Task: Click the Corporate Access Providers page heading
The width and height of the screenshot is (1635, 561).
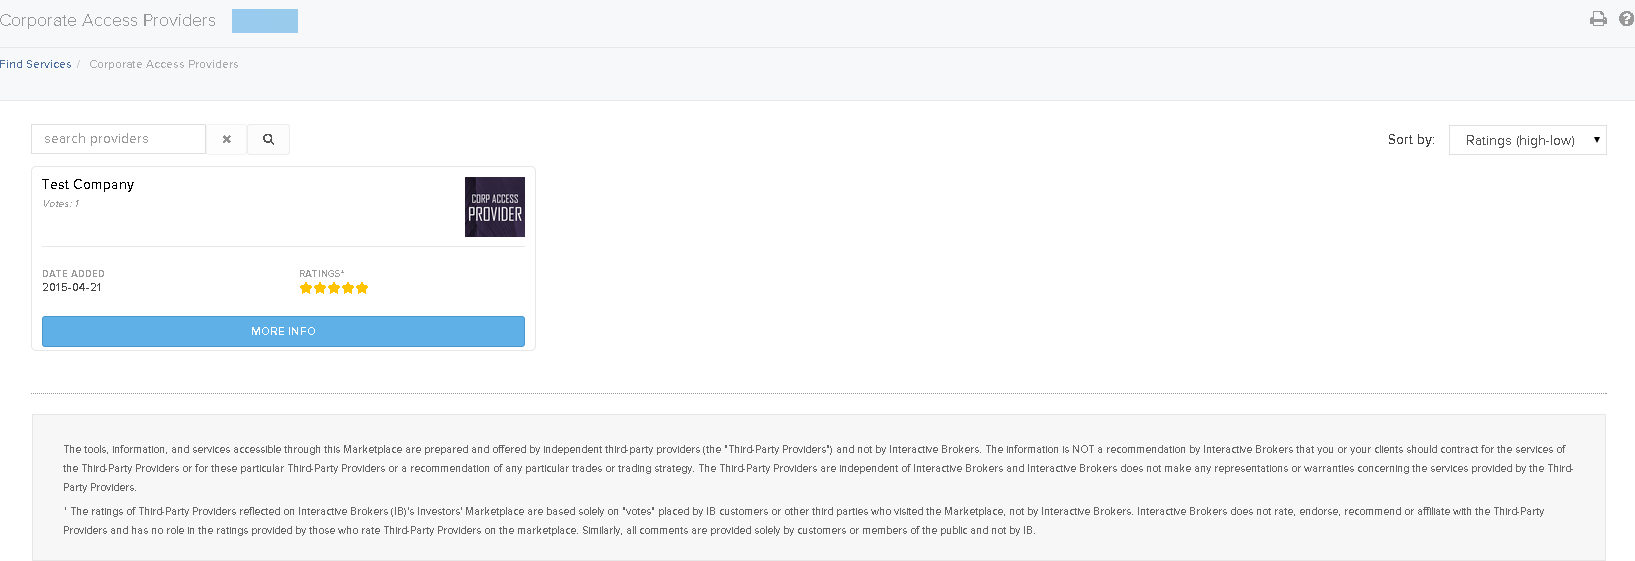Action: tap(108, 20)
